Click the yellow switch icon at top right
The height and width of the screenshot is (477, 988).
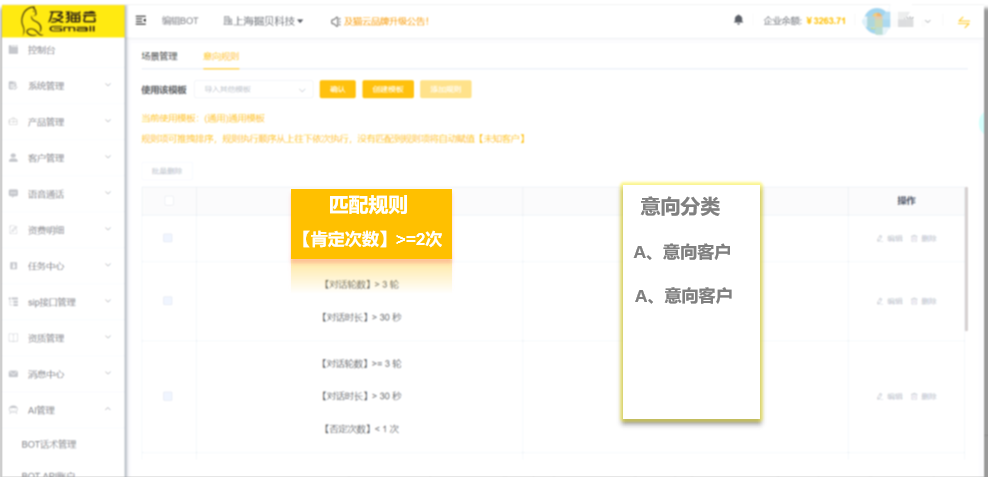[964, 20]
